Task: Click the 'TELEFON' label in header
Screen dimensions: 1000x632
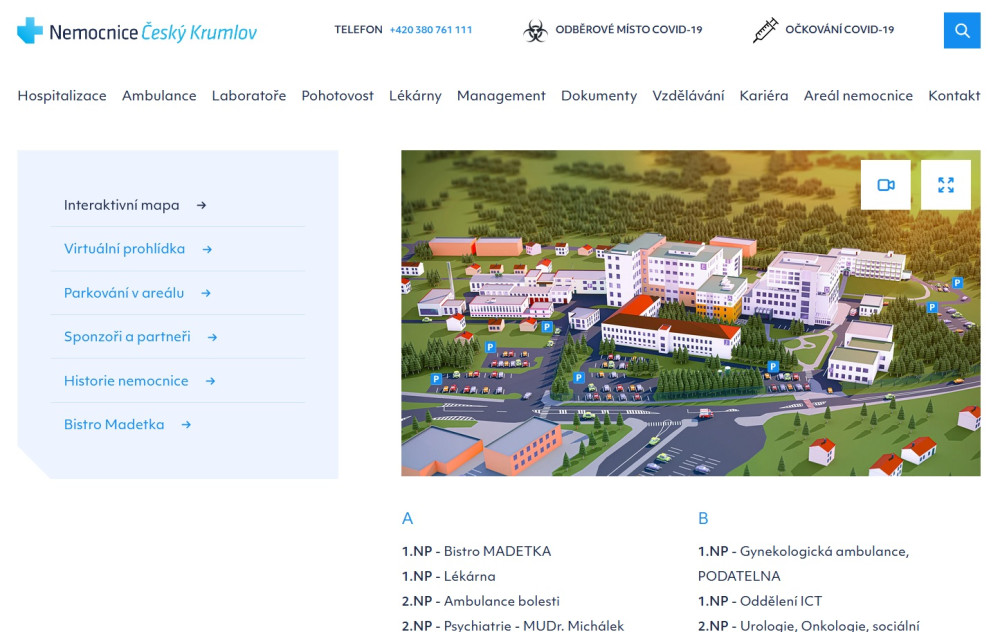Action: click(358, 30)
